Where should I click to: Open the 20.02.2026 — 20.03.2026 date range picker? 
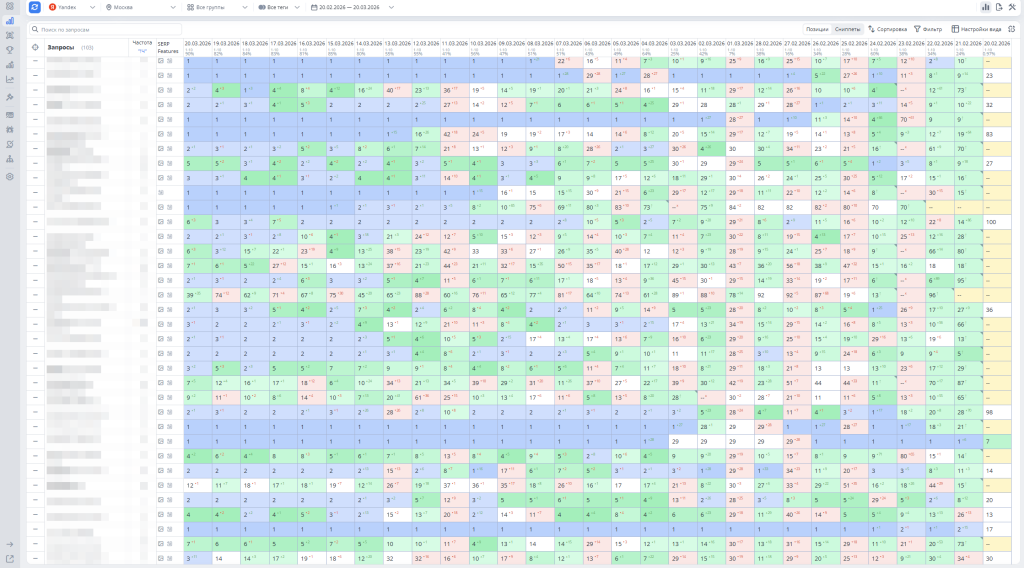point(352,7)
